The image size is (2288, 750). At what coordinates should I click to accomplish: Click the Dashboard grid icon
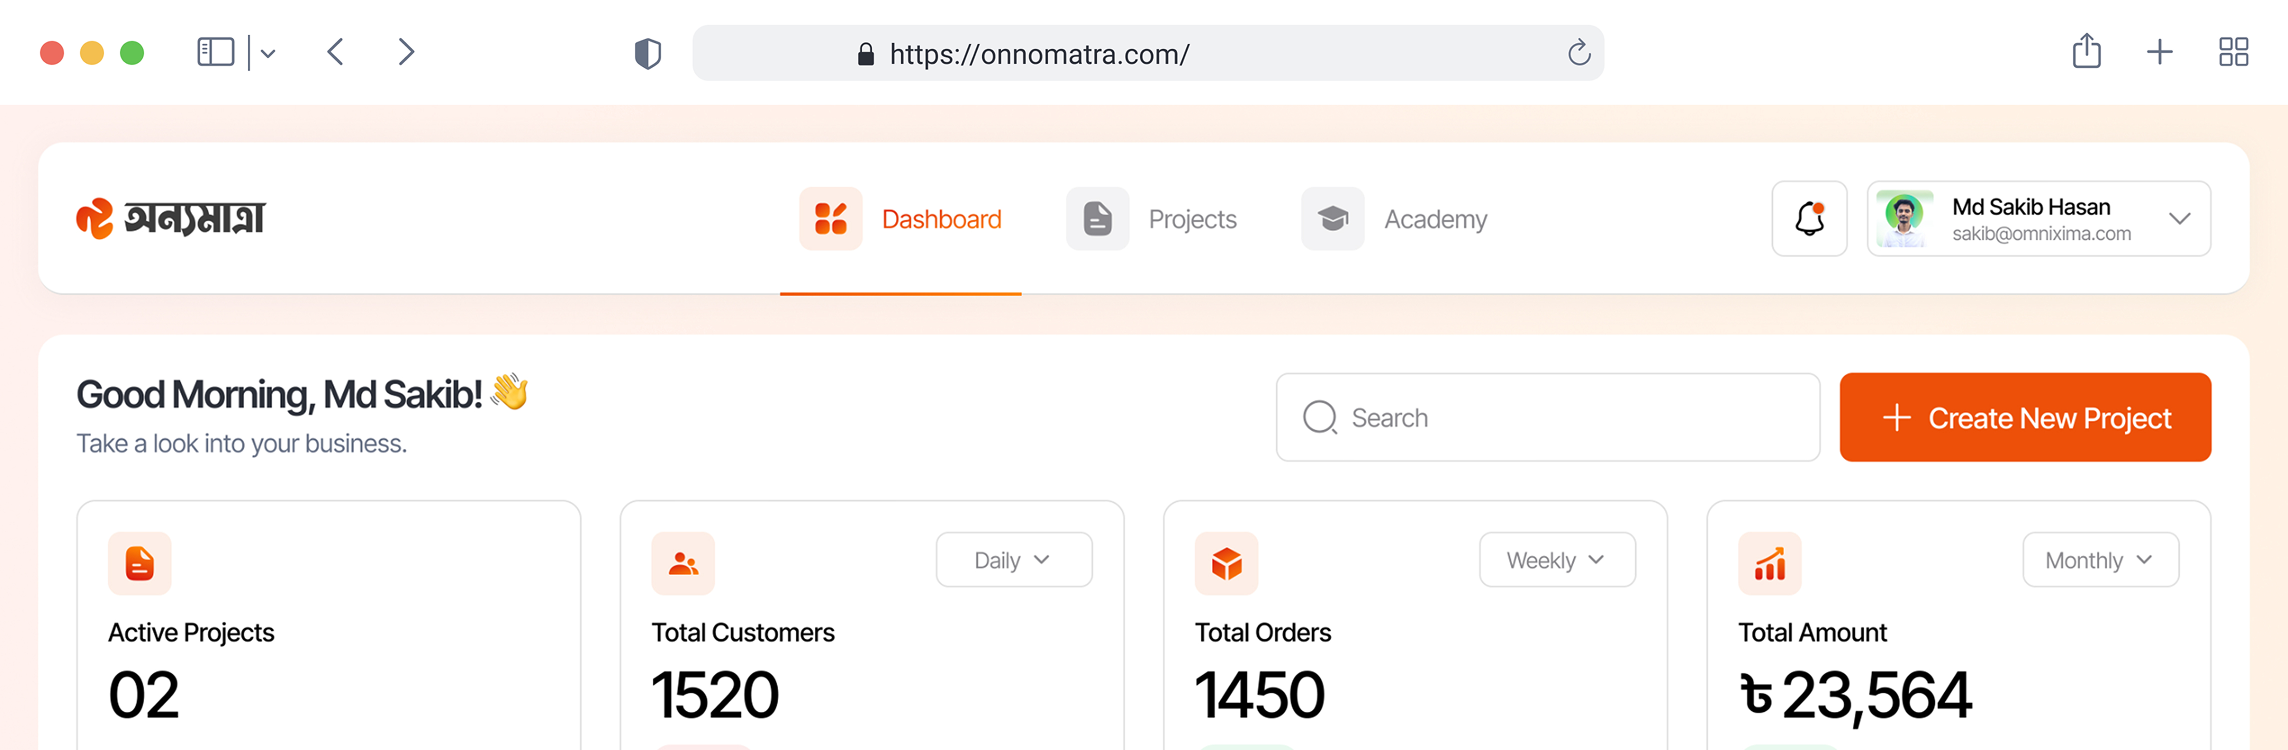coord(830,218)
